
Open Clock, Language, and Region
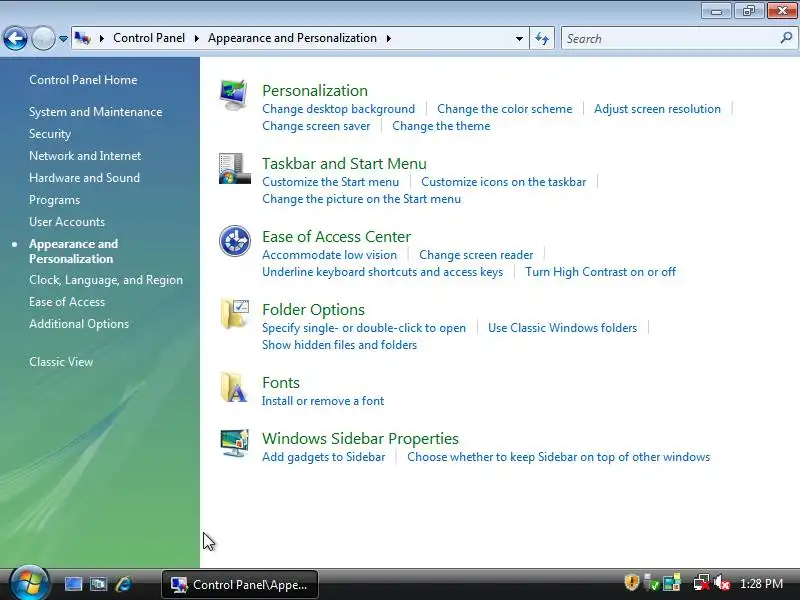[106, 280]
